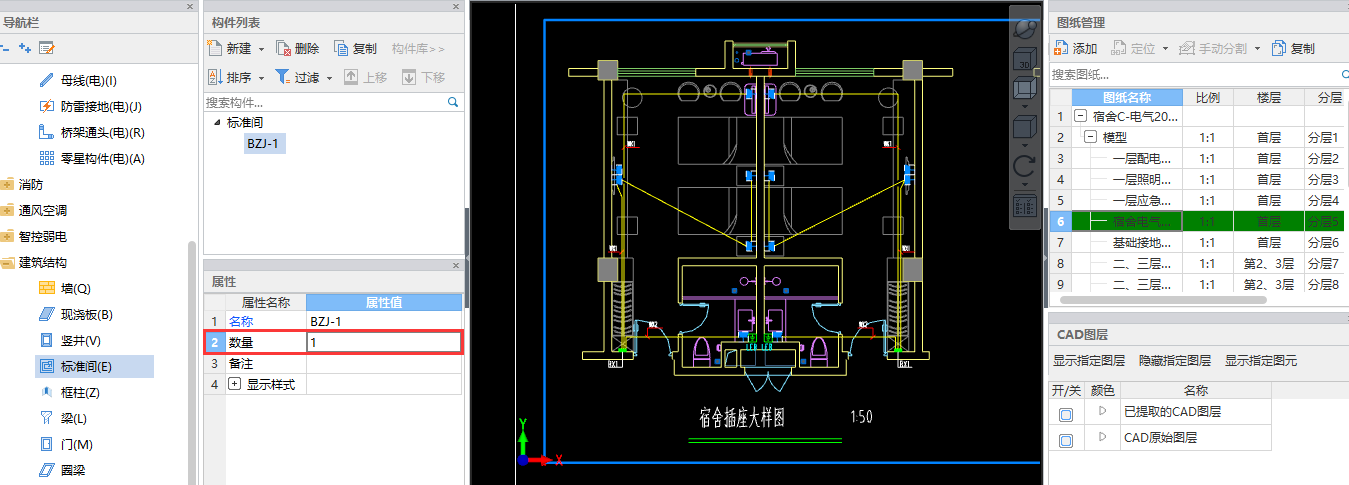Expand the CAD原始图层 triangle
This screenshot has width=1349, height=485.
point(1103,437)
